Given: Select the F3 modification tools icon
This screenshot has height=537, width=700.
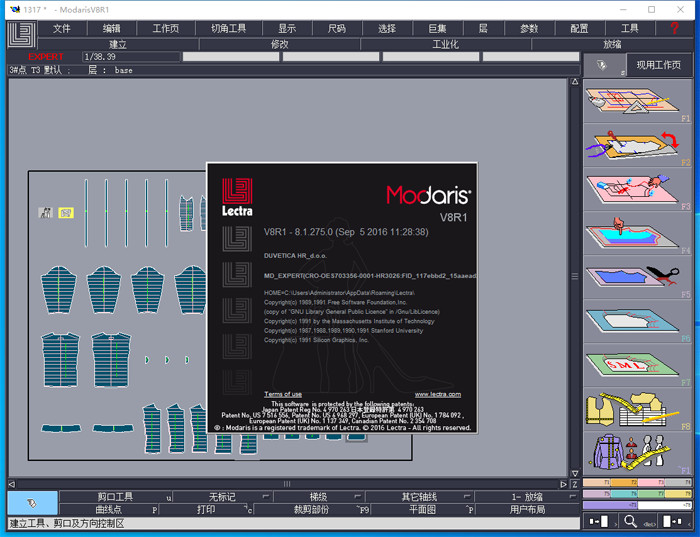Looking at the screenshot, I should [x=637, y=189].
